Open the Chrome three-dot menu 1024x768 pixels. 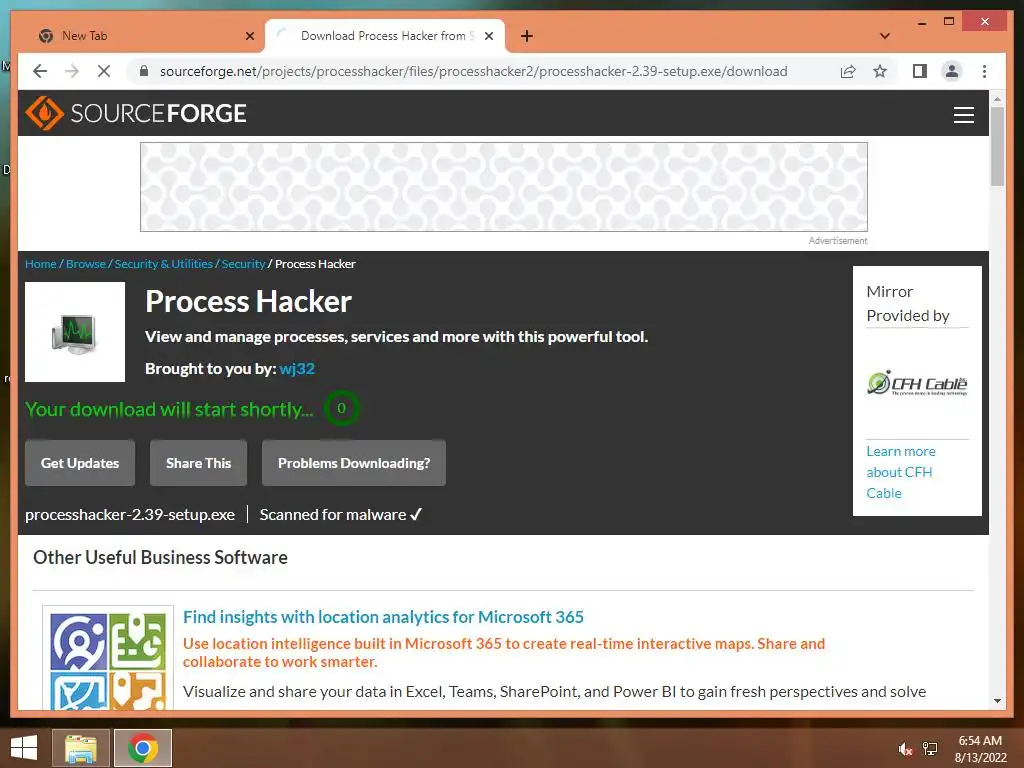(984, 71)
